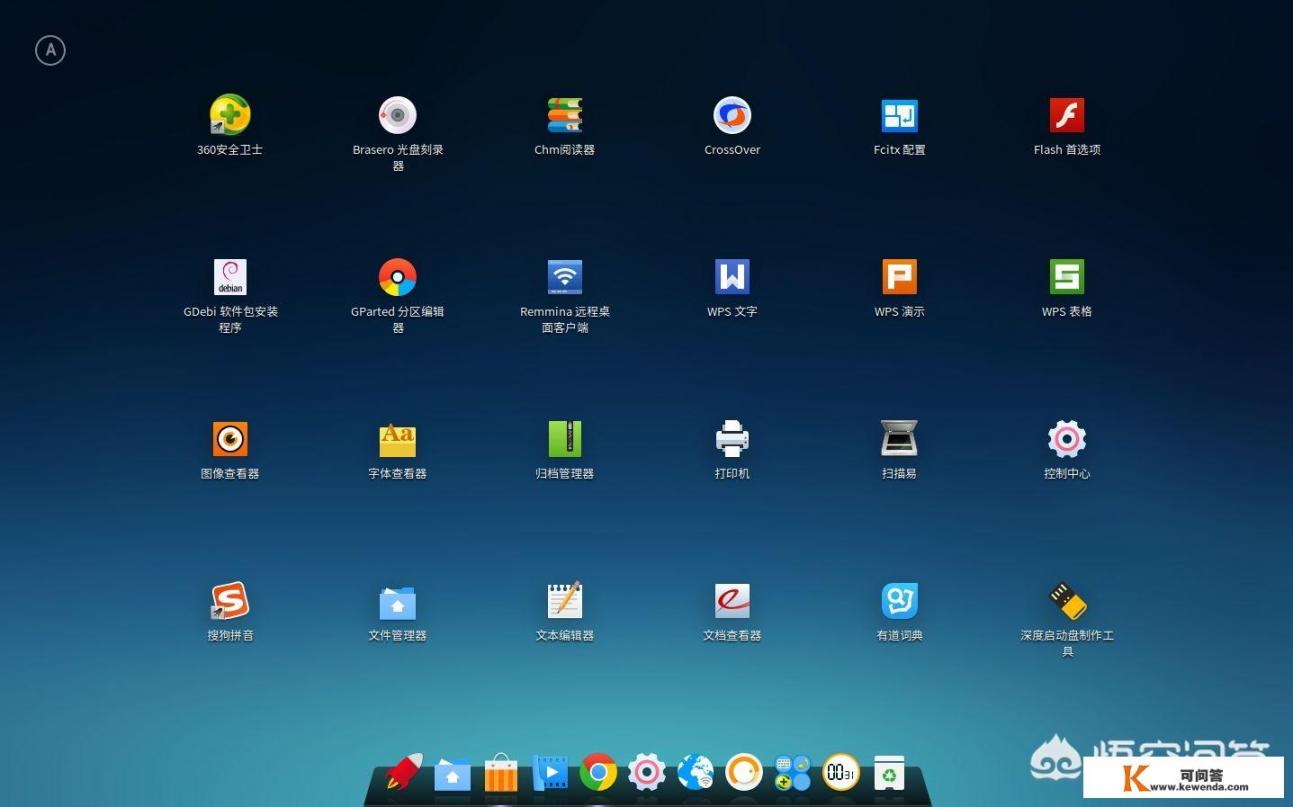Launch Brasero 光盘刻录器

397,116
